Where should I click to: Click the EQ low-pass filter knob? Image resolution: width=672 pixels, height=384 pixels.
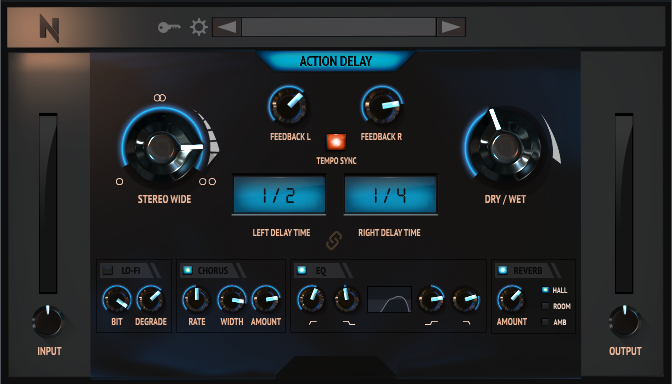[x=465, y=299]
